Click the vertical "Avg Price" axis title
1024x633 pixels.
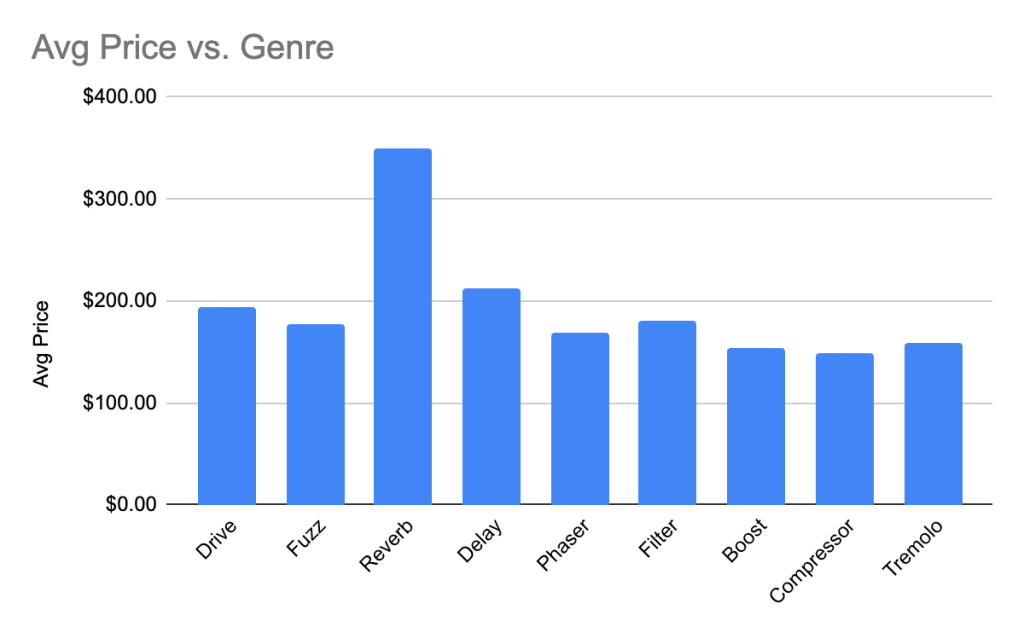[41, 344]
